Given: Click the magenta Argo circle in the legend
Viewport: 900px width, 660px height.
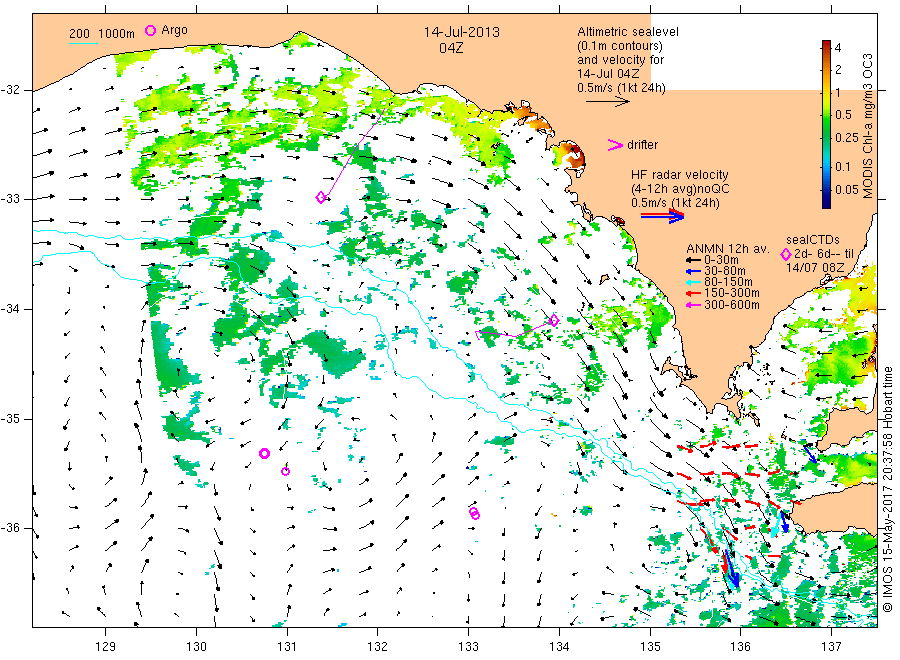Looking at the screenshot, I should point(150,30).
